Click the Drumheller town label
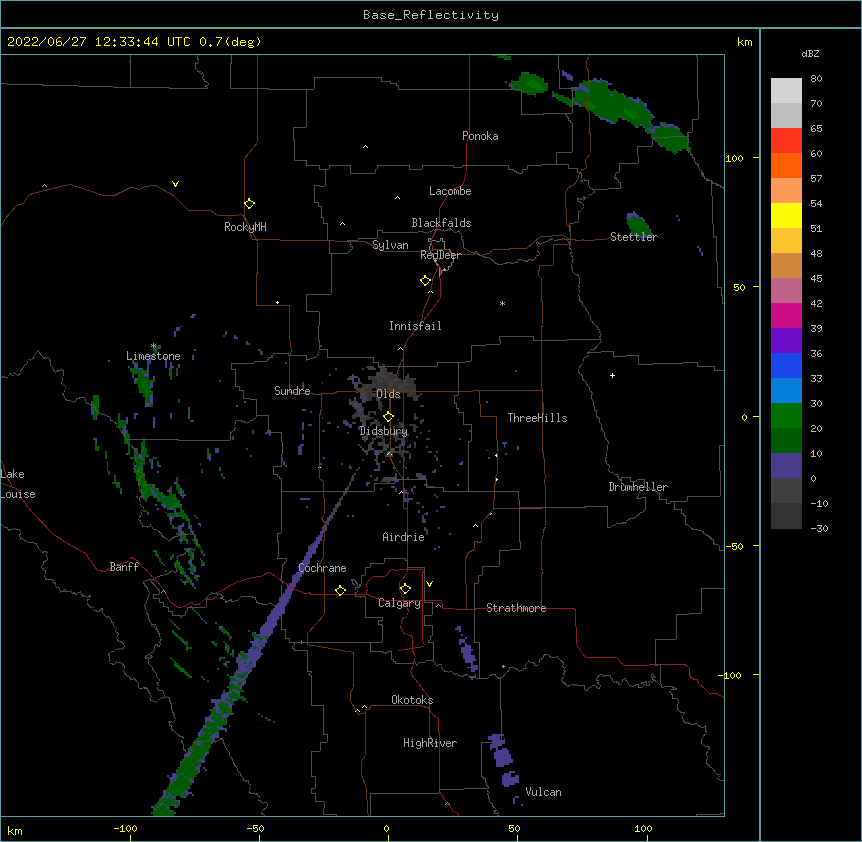The width and height of the screenshot is (862, 842). point(638,487)
